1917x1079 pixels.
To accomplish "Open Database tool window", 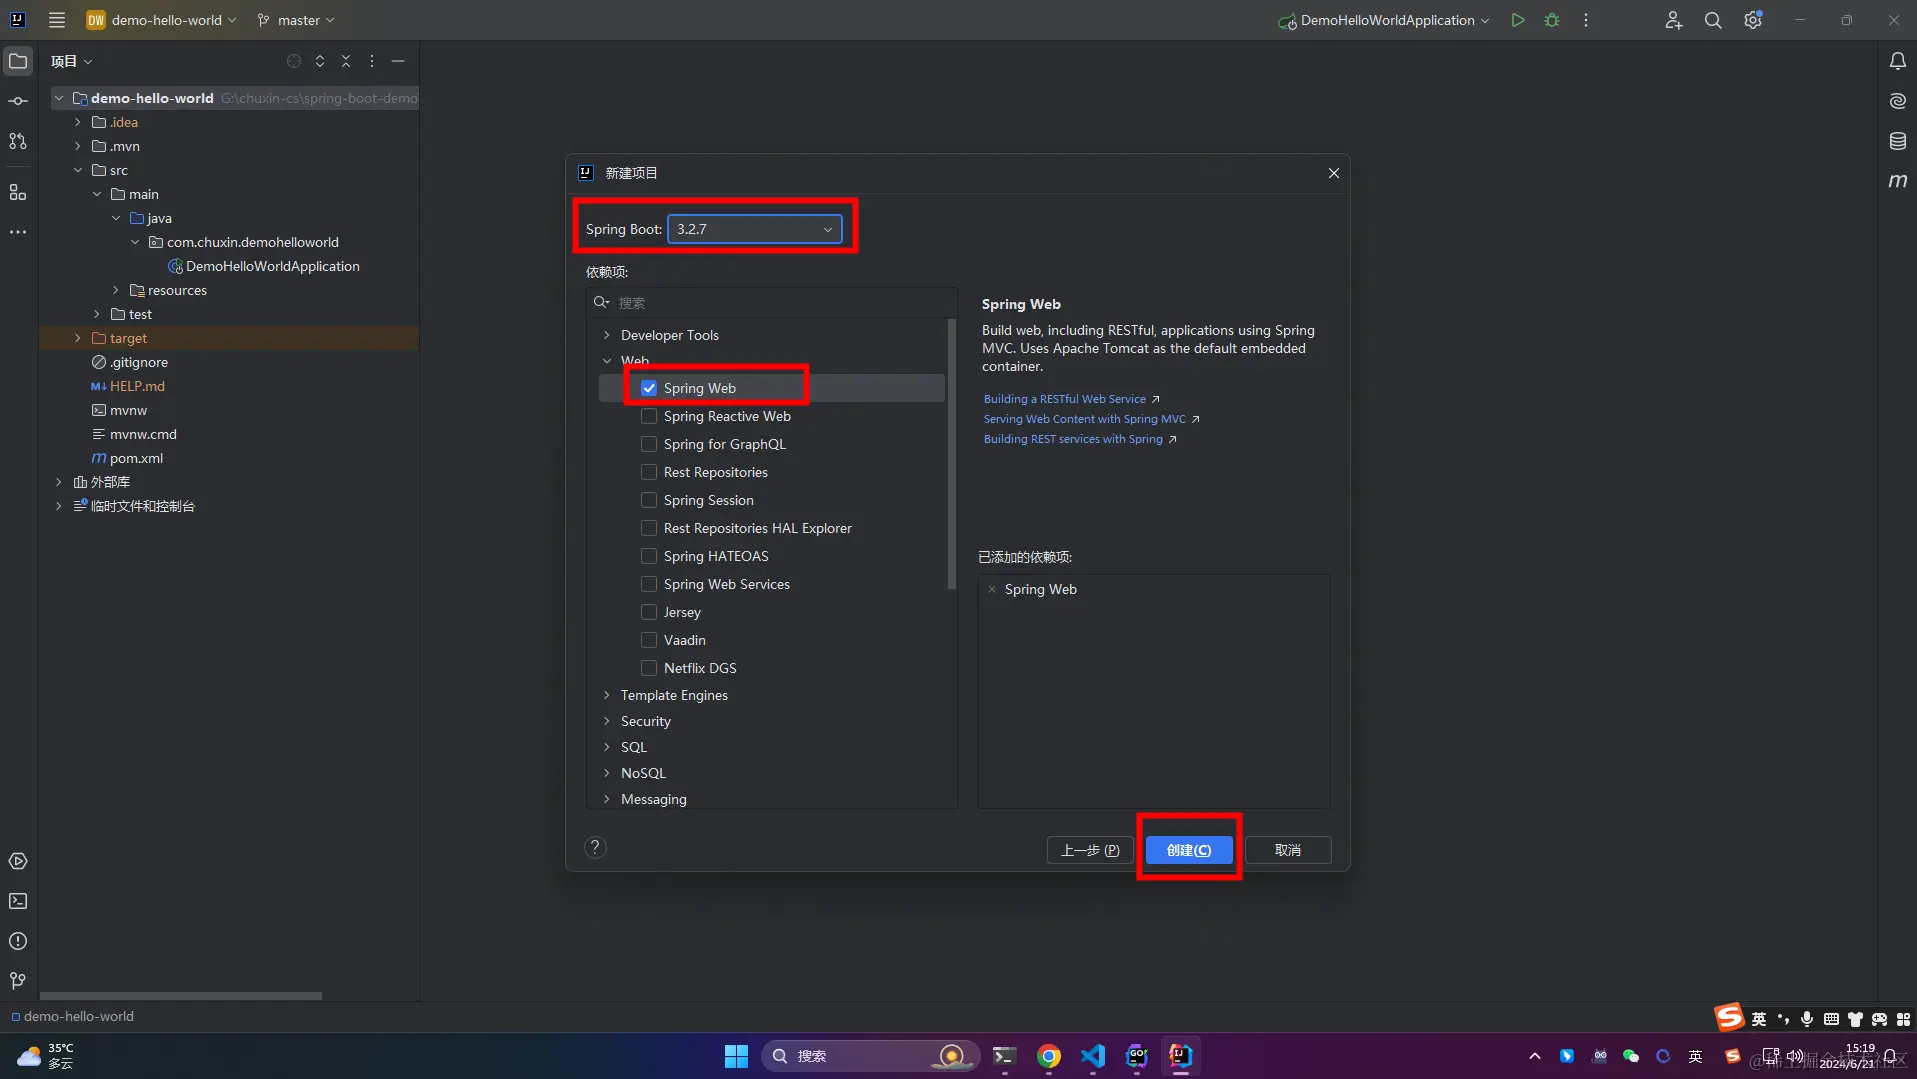I will pos(1897,141).
